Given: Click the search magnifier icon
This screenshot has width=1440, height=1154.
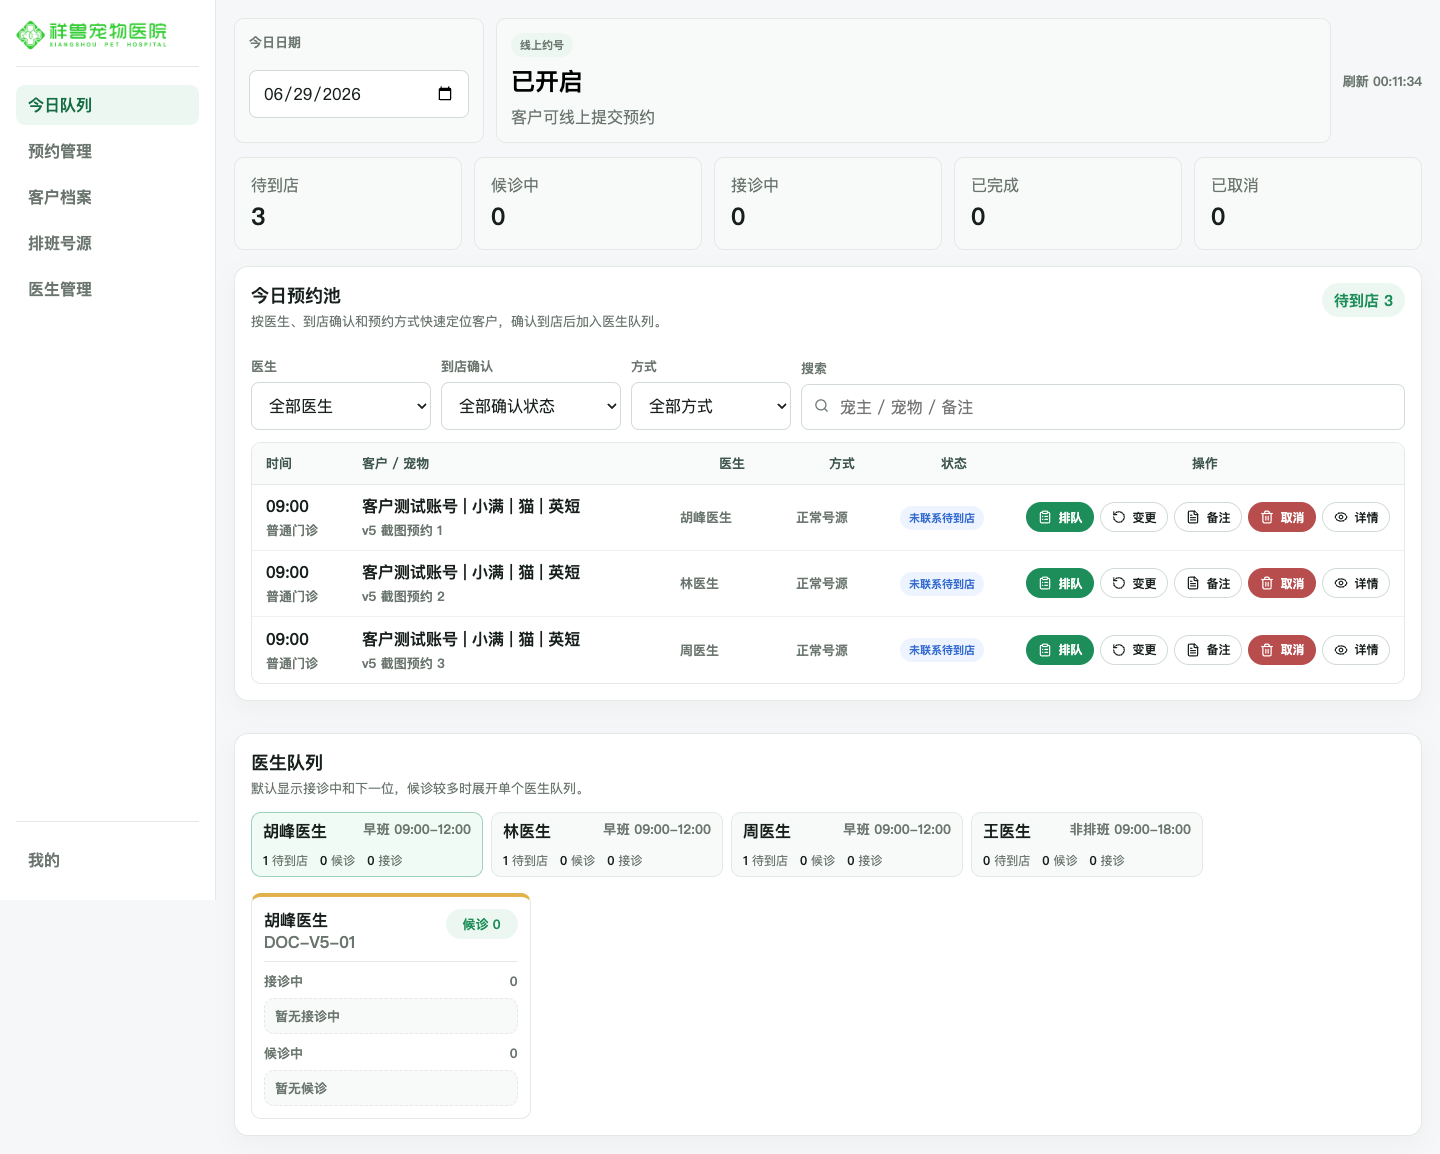Looking at the screenshot, I should tap(822, 406).
